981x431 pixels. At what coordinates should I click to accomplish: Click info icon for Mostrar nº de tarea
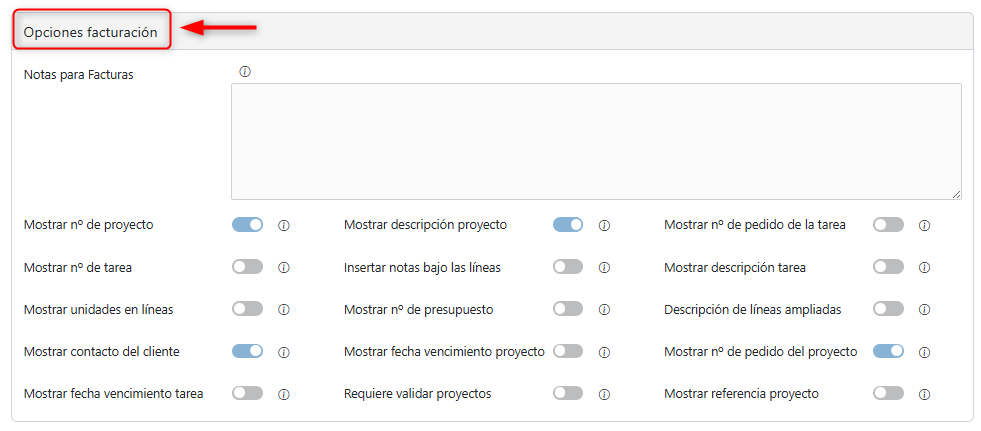coord(284,268)
